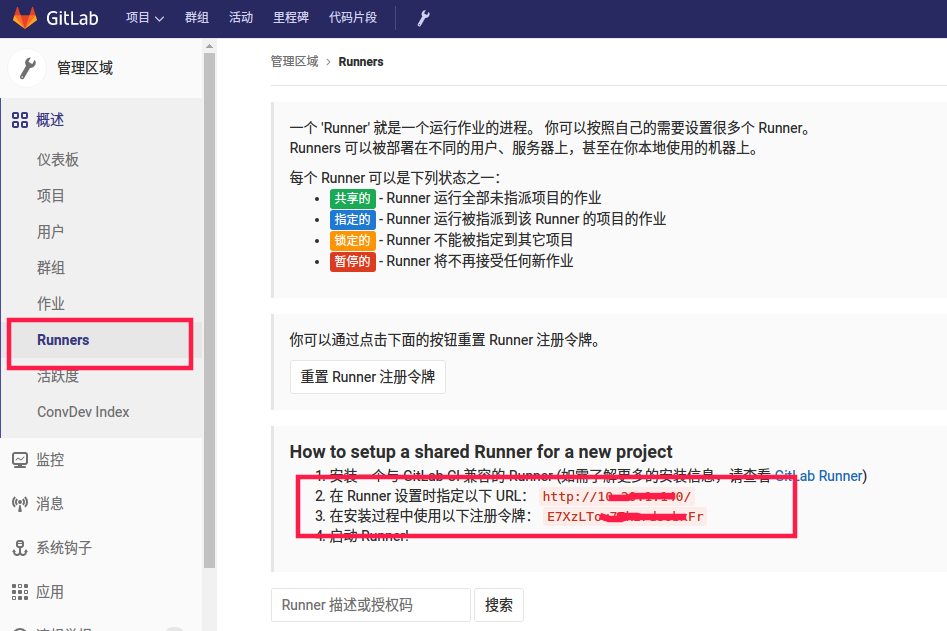Image resolution: width=947 pixels, height=631 pixels.
Task: Click the 管理区域 wrench avatar icon
Action: pyautogui.click(x=27, y=68)
